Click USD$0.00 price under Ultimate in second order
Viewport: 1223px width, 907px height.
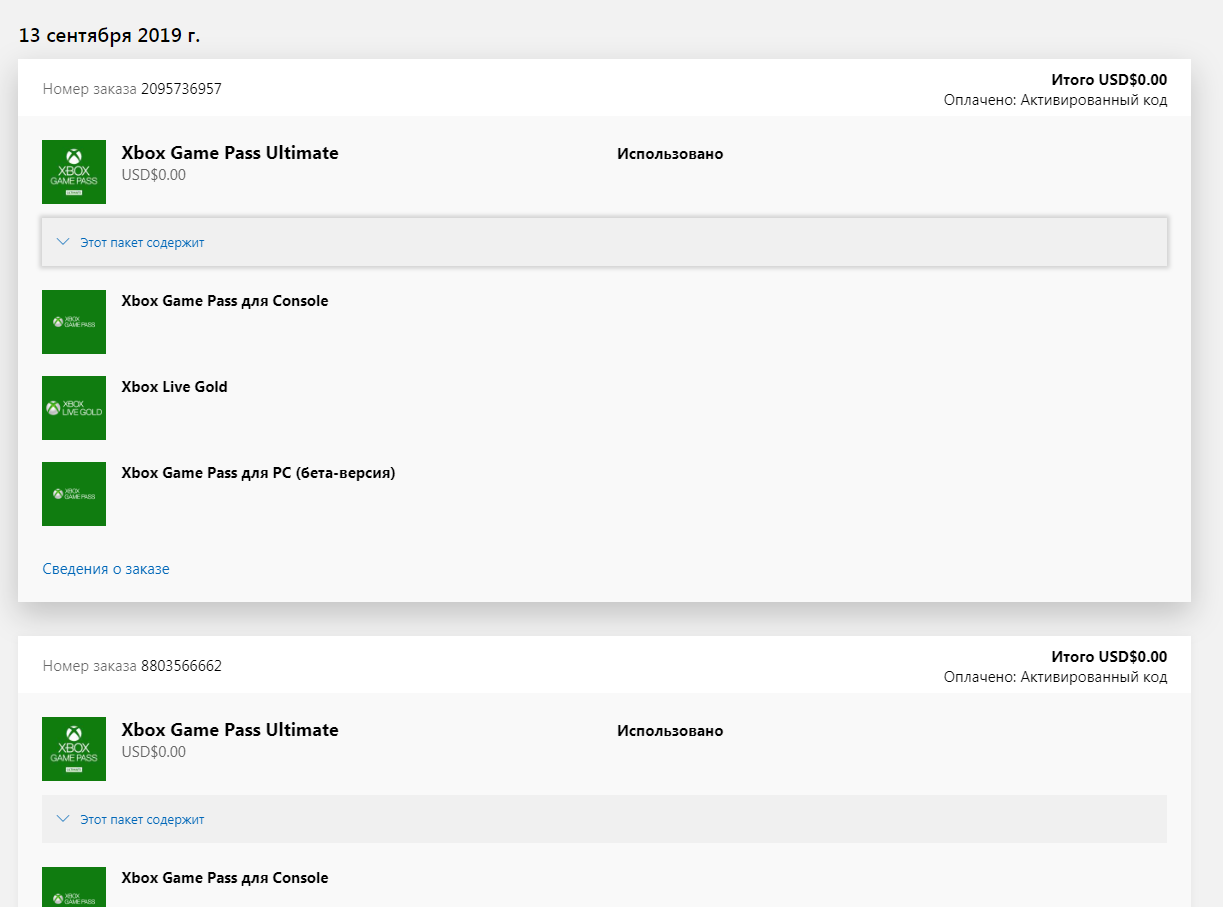click(153, 752)
